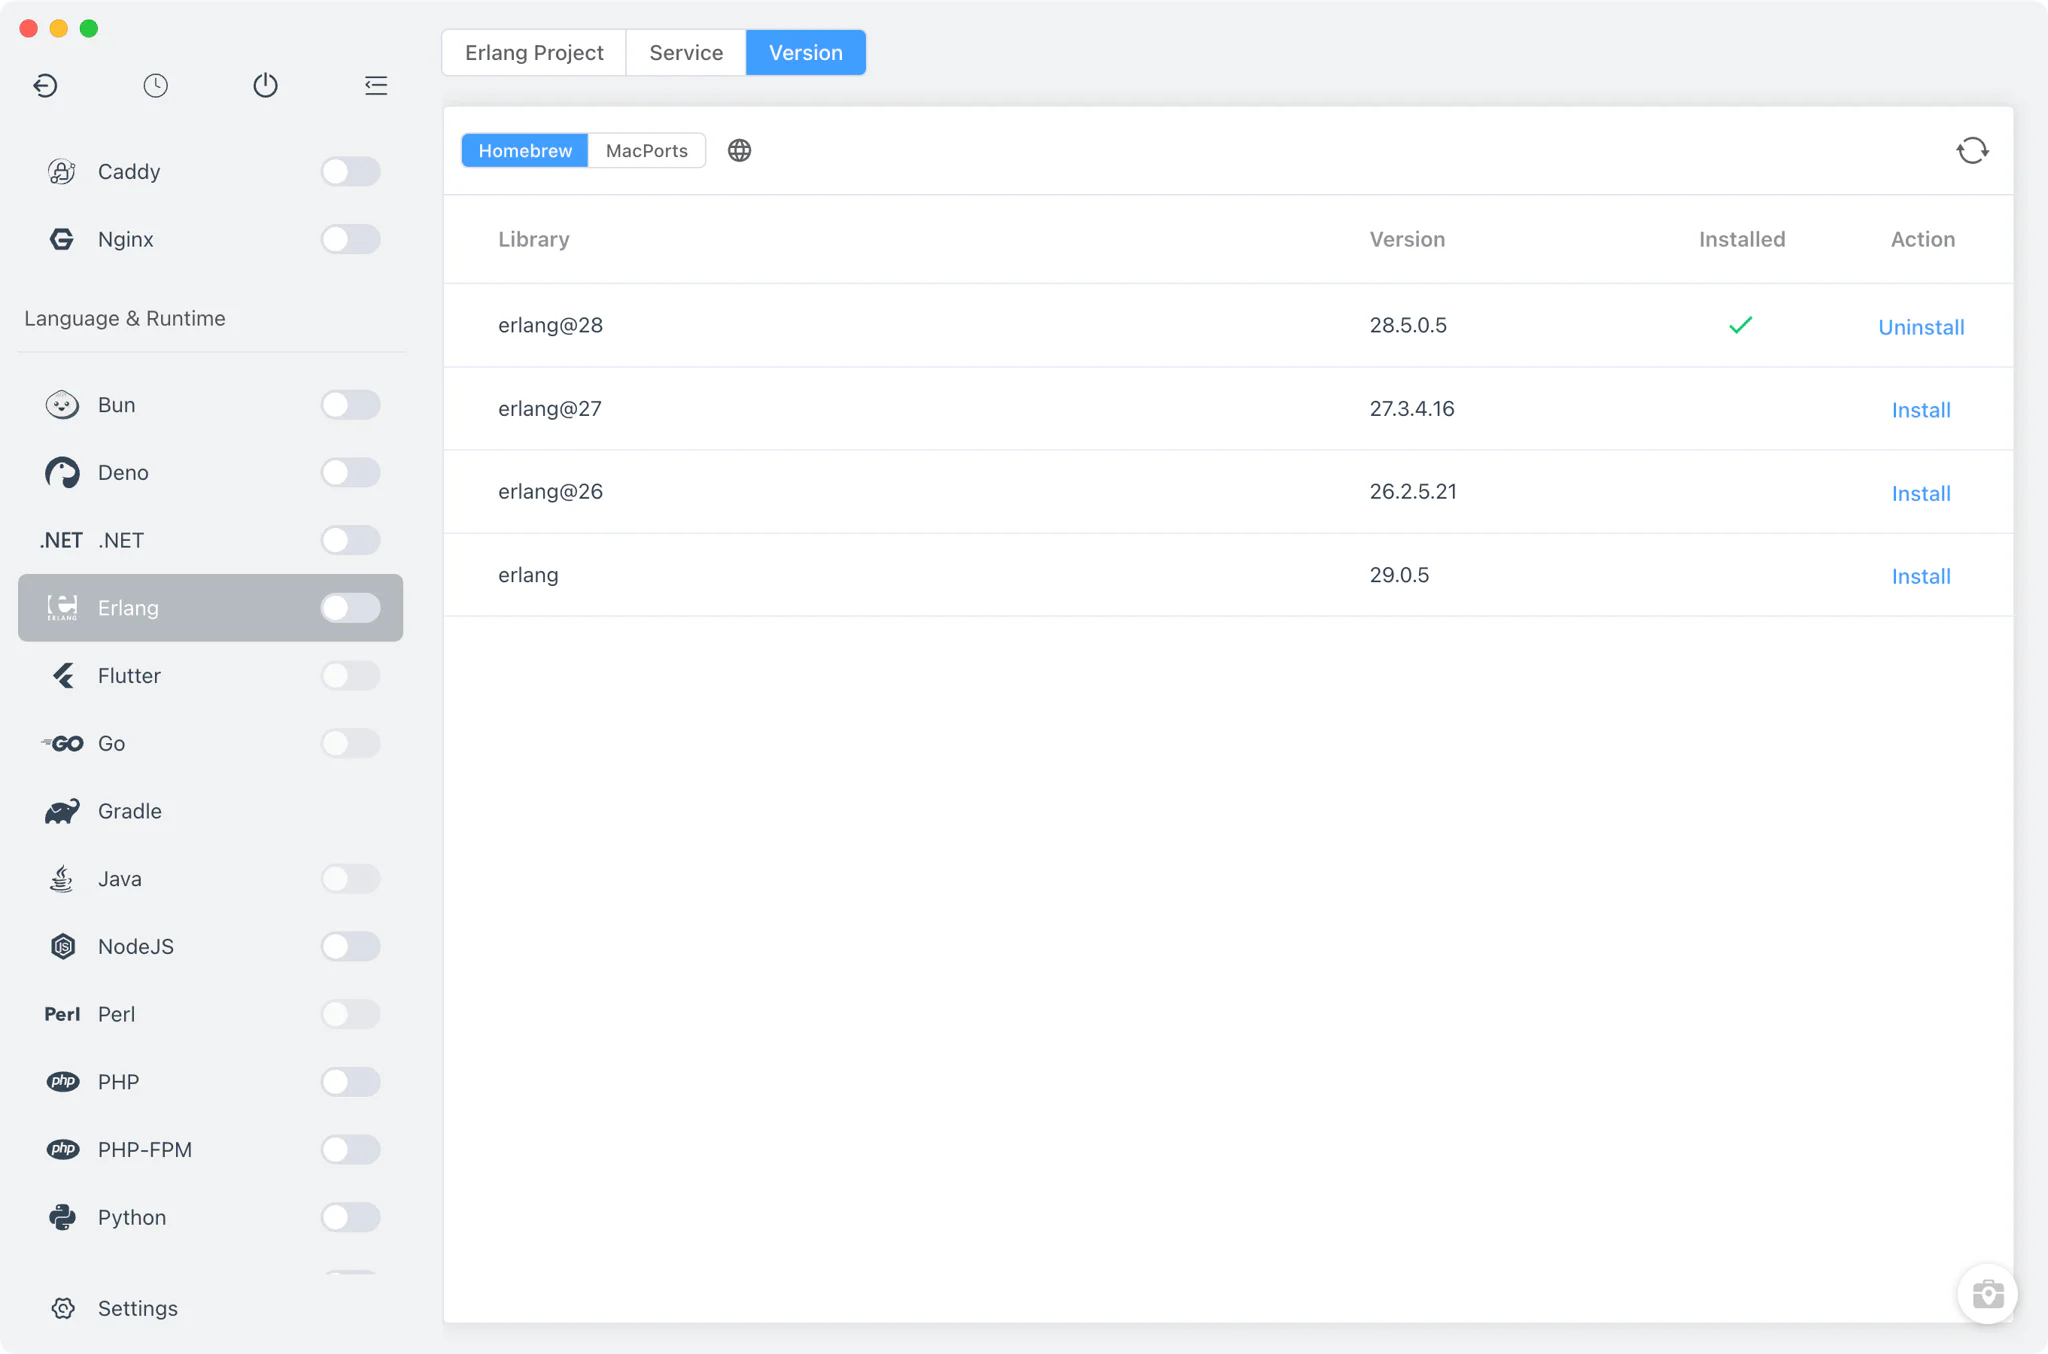Install erlang version 29.0.5
2048x1354 pixels.
click(1921, 576)
